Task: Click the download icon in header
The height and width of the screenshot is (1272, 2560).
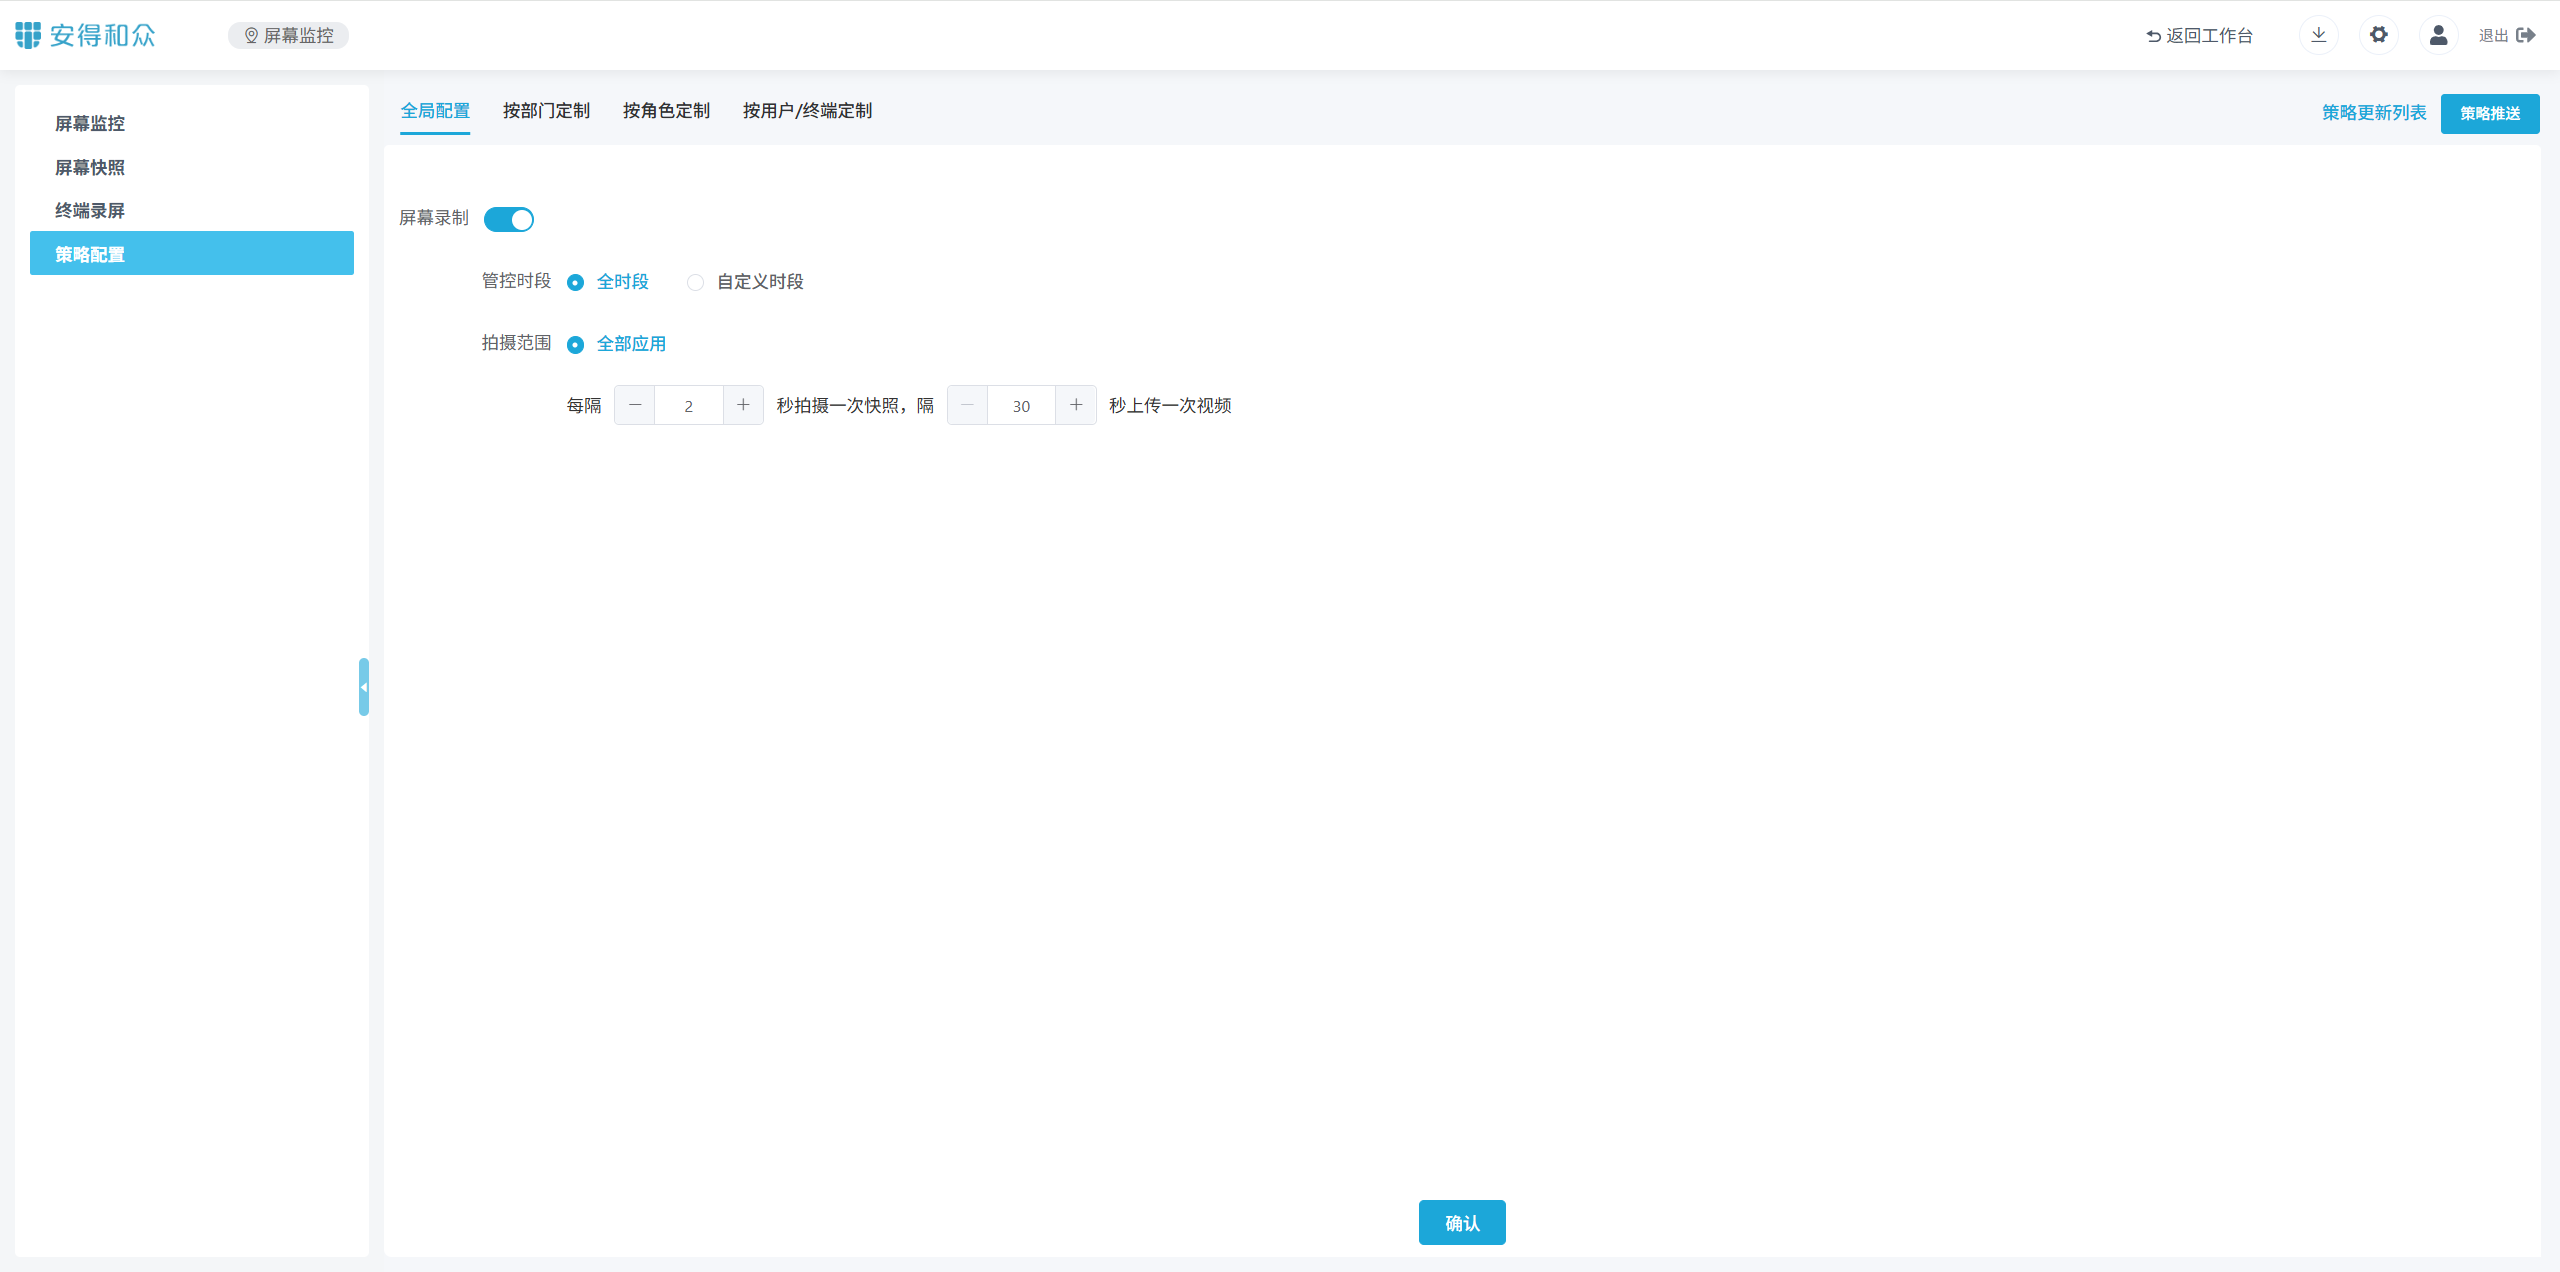Action: (x=2318, y=35)
